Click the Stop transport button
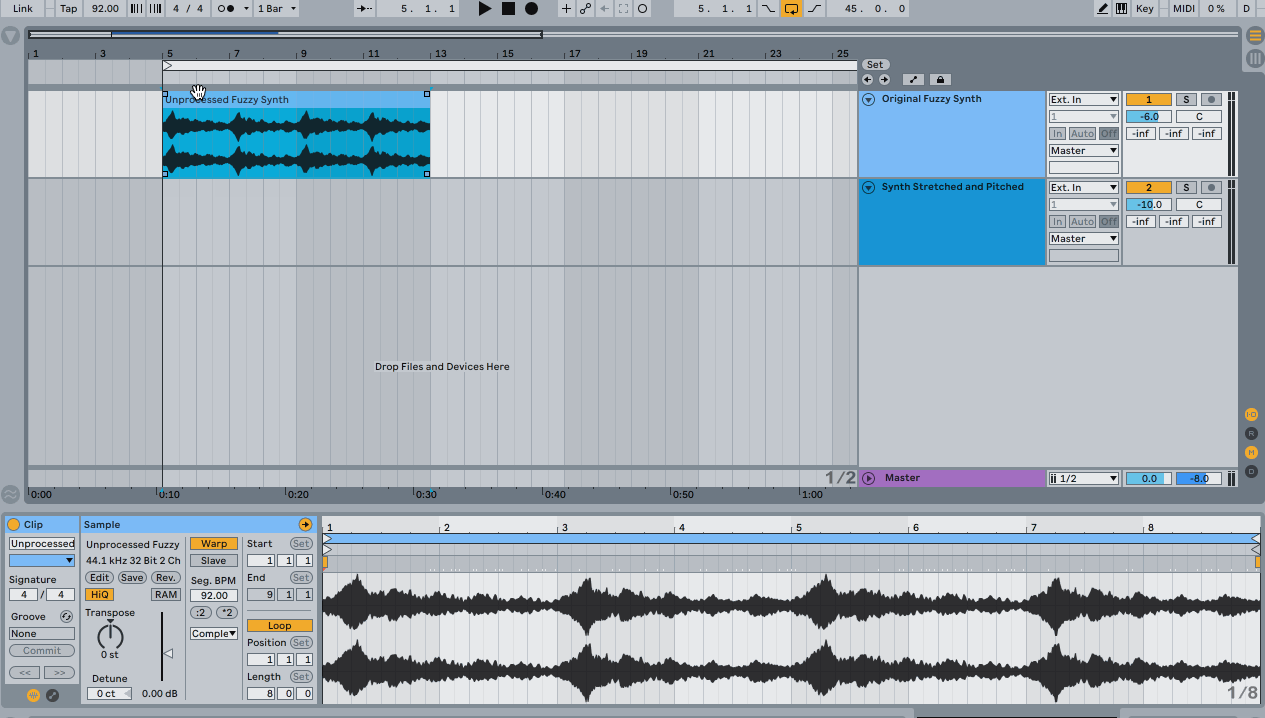The width and height of the screenshot is (1265, 718). pos(508,8)
